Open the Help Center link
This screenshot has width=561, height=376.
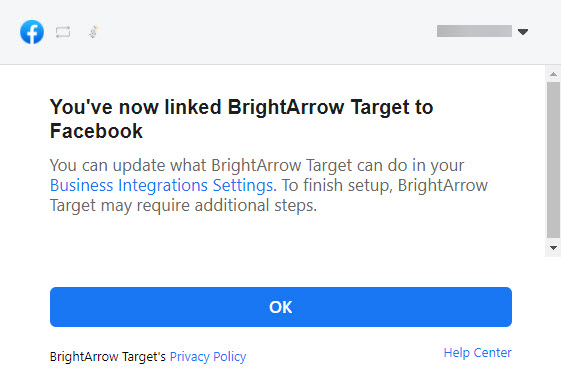[477, 353]
